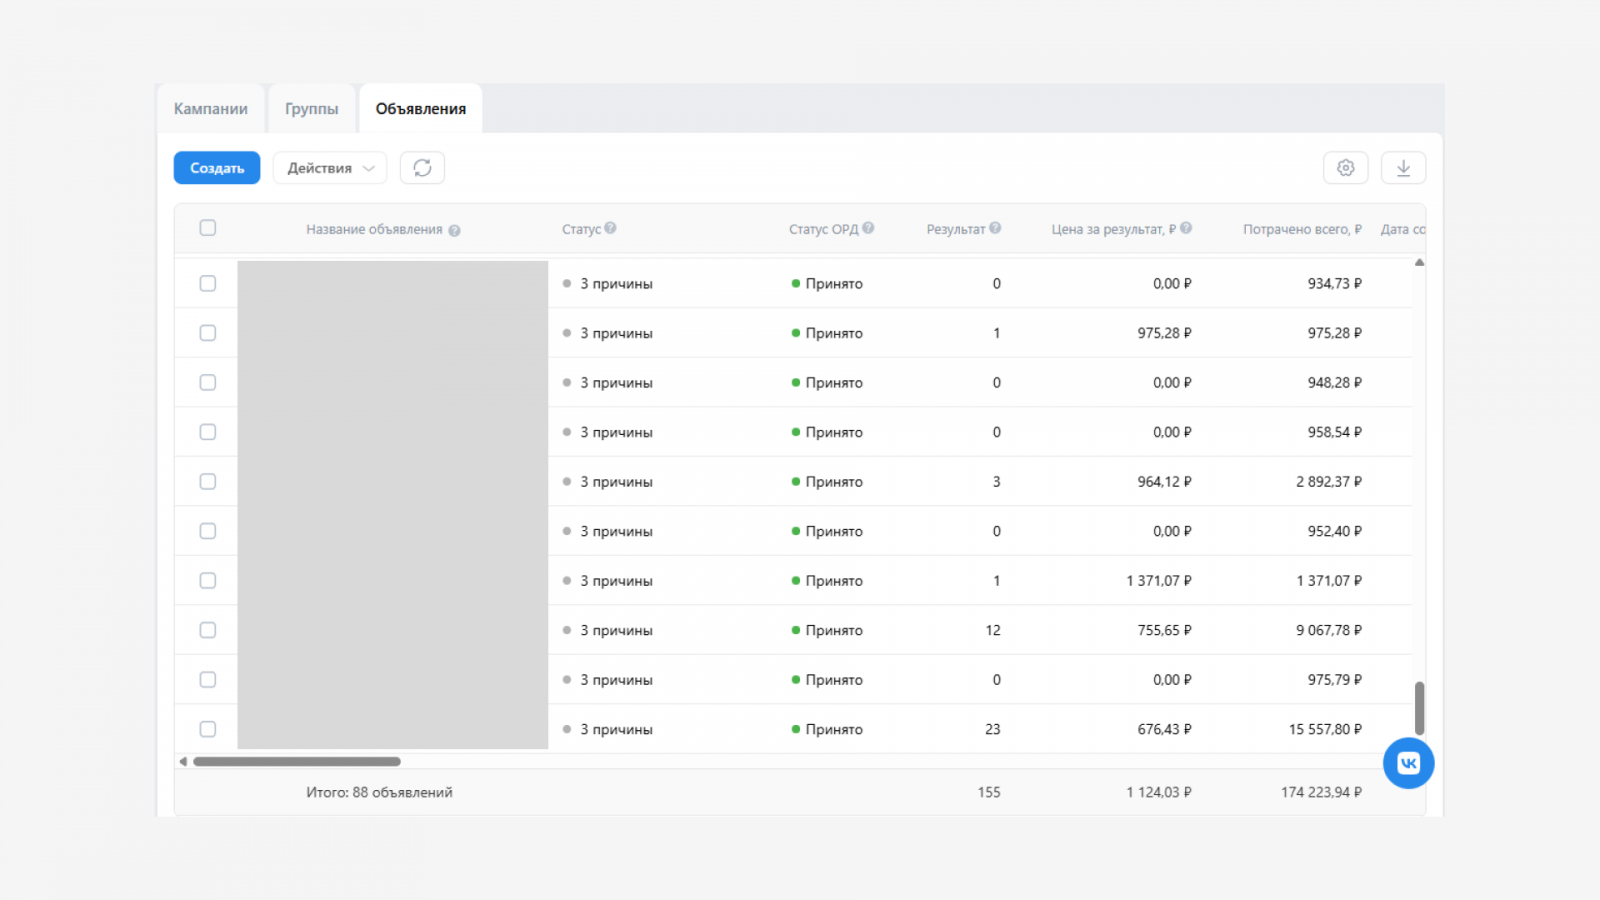The height and width of the screenshot is (900, 1600).
Task: Click total price 1 124,03 ₽
Action: (1159, 792)
